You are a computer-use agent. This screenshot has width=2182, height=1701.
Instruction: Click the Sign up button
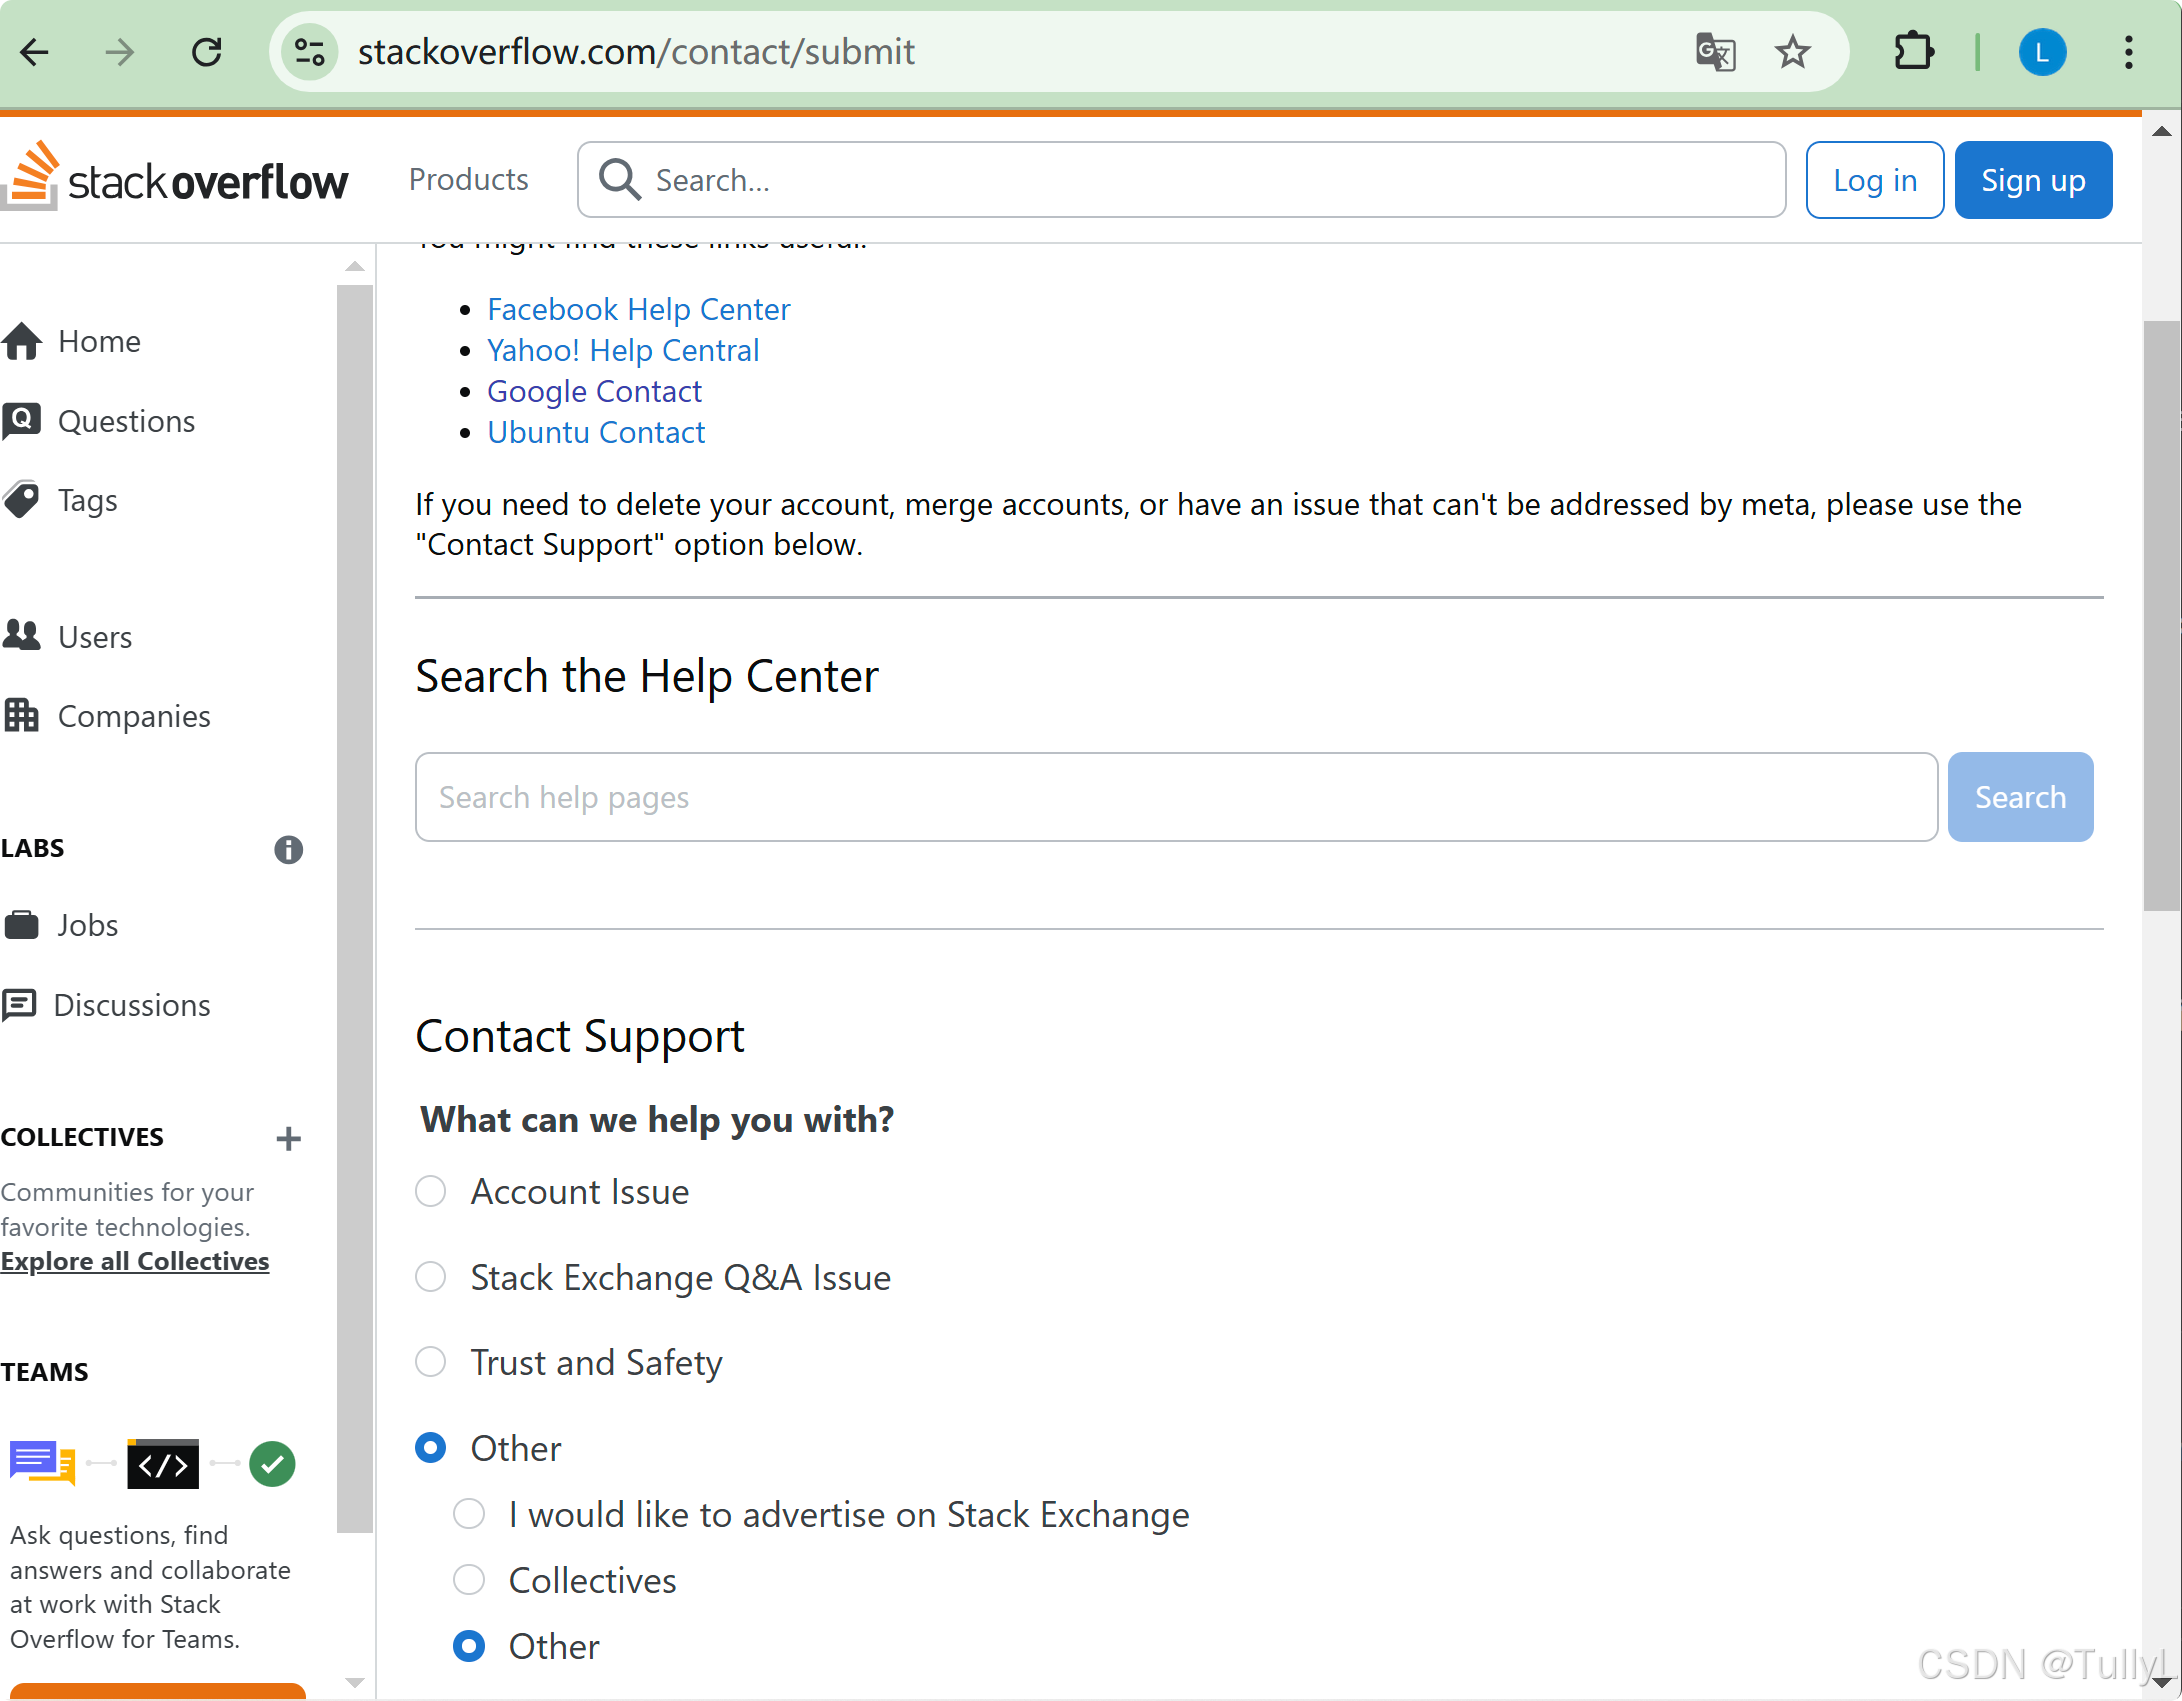coord(2033,180)
